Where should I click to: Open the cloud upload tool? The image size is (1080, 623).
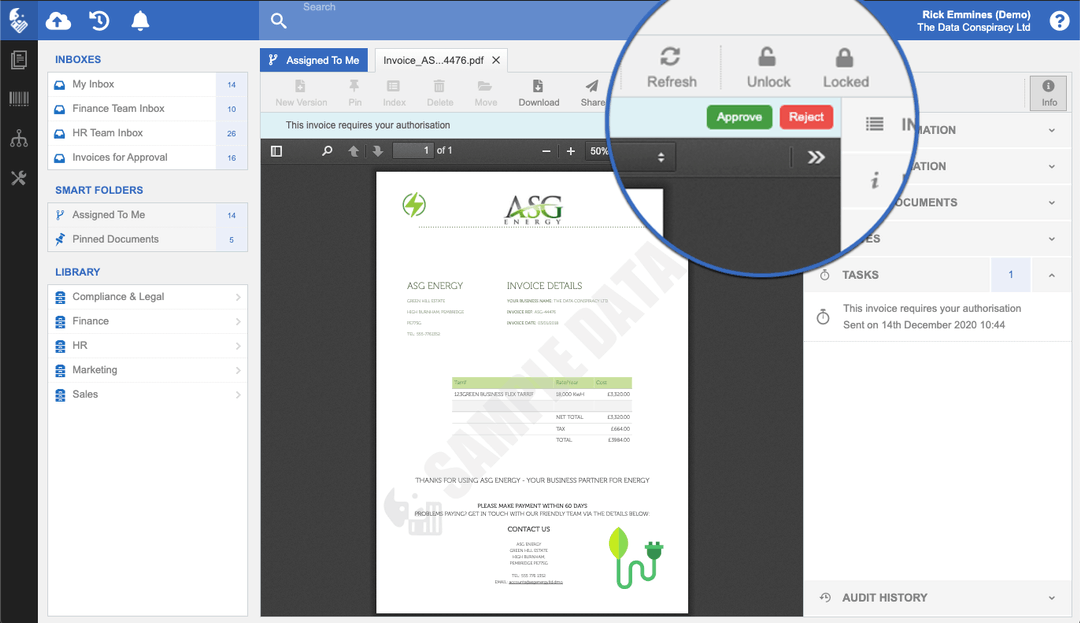tap(57, 20)
